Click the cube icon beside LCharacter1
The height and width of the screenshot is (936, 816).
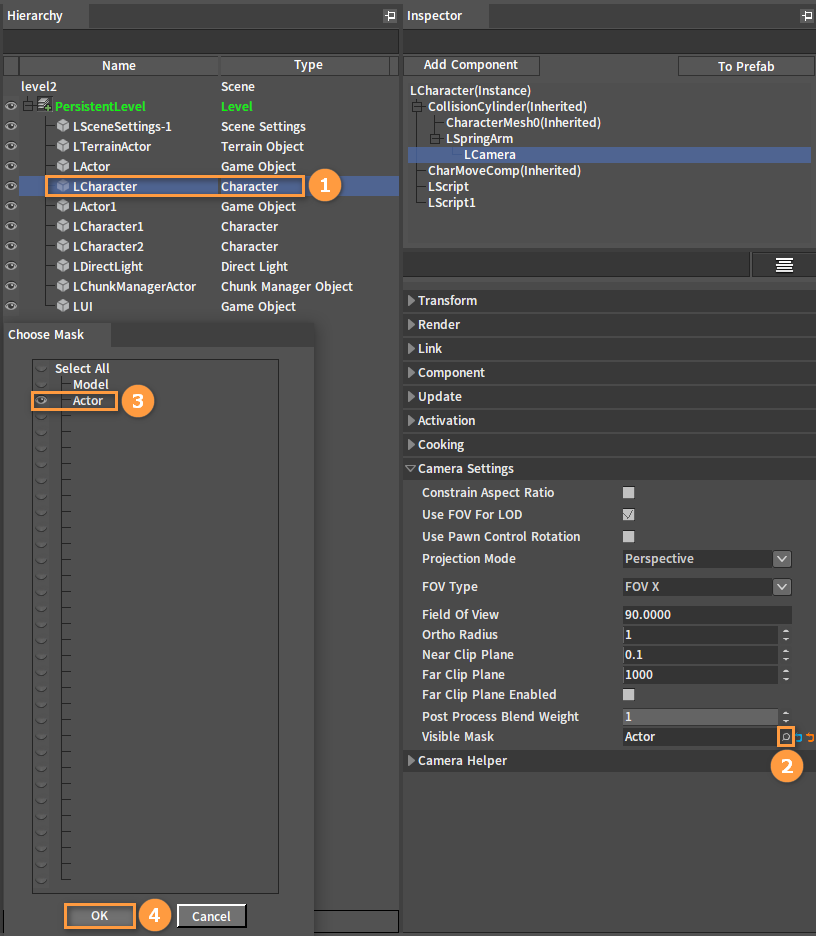click(63, 226)
